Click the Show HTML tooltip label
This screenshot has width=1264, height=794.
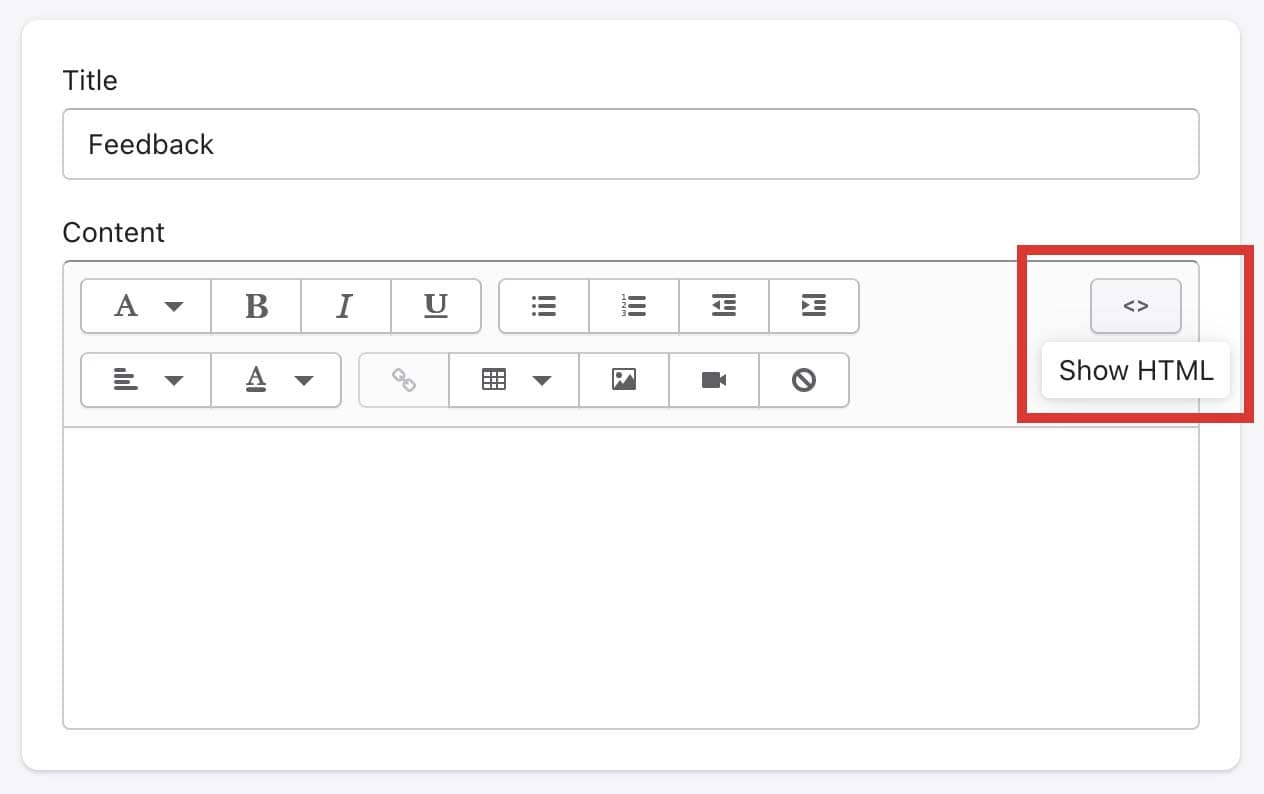click(x=1135, y=370)
